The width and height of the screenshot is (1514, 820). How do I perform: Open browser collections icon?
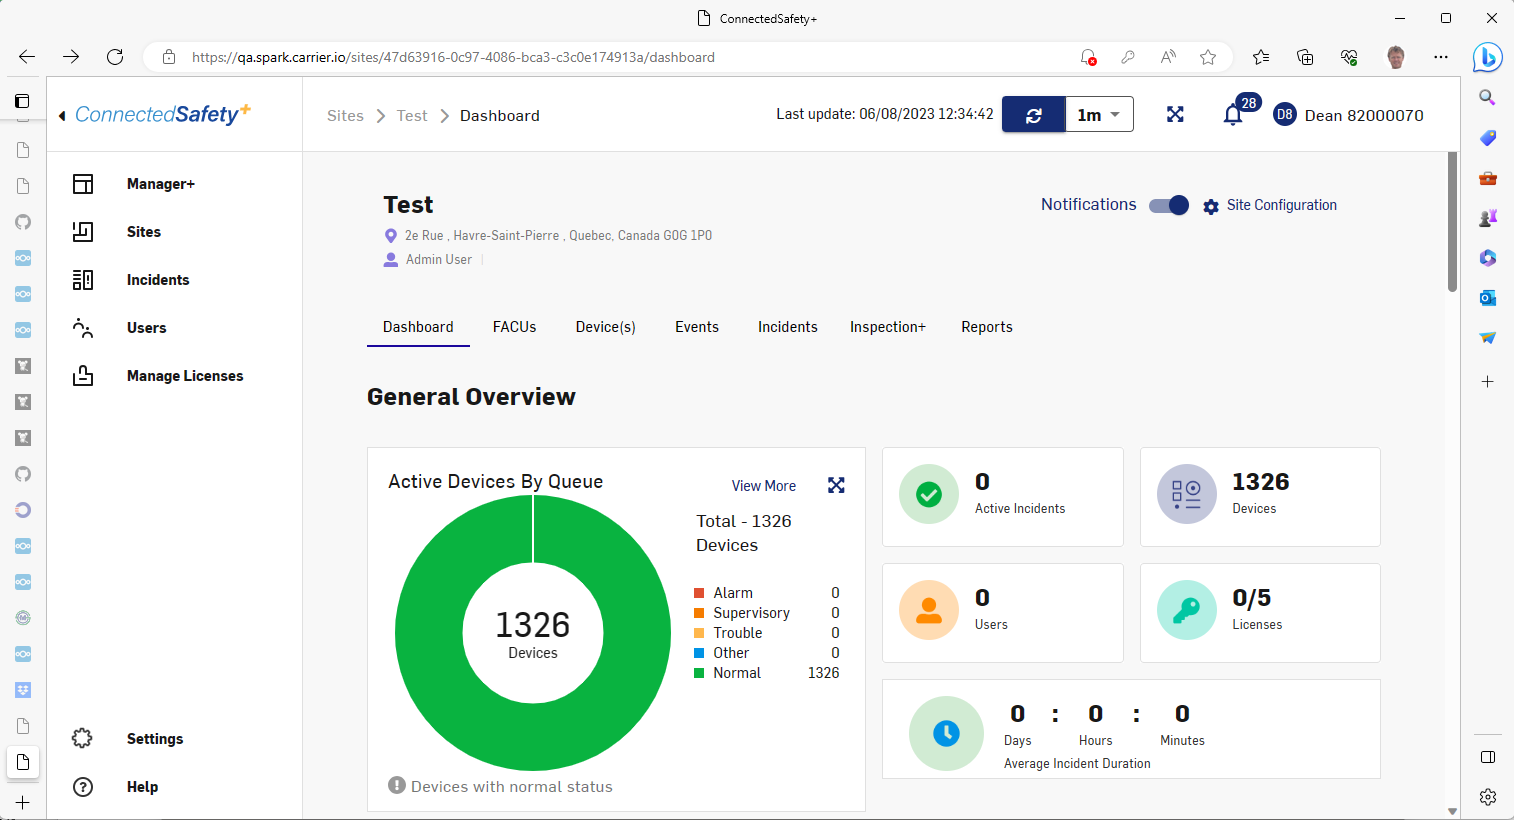(x=1305, y=57)
